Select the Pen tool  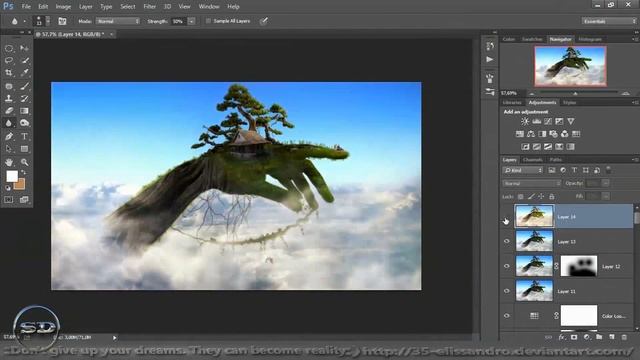point(9,136)
